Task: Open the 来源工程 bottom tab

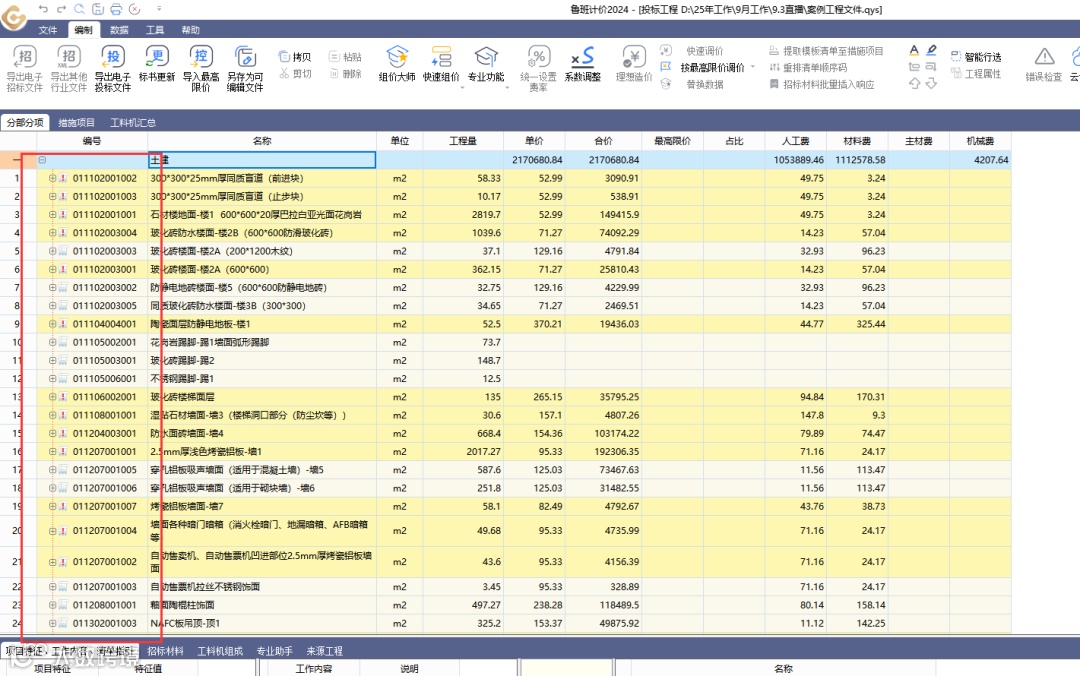Action: (324, 651)
